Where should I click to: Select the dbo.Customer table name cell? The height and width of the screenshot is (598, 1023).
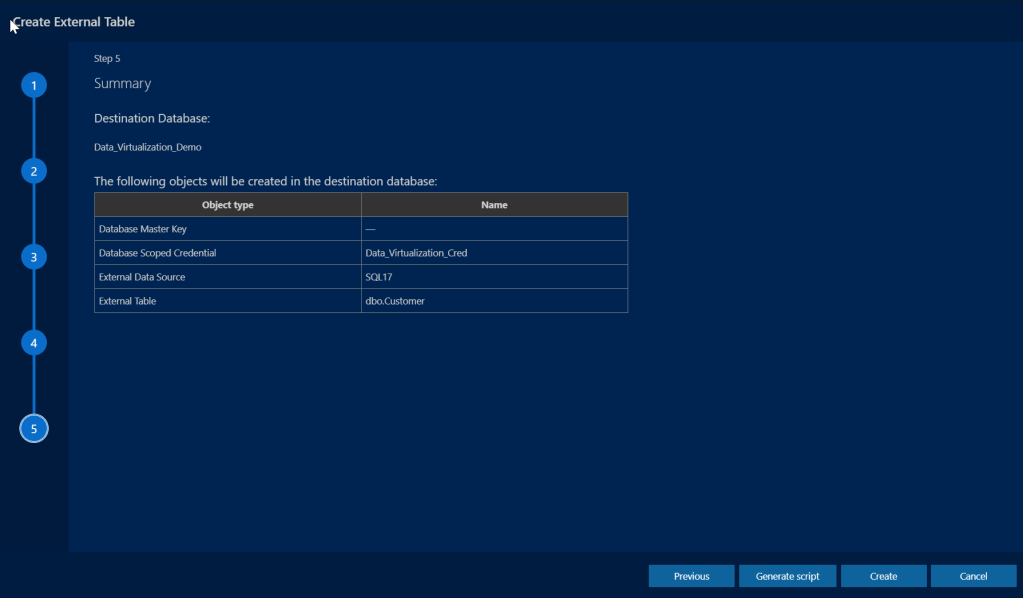tap(395, 301)
